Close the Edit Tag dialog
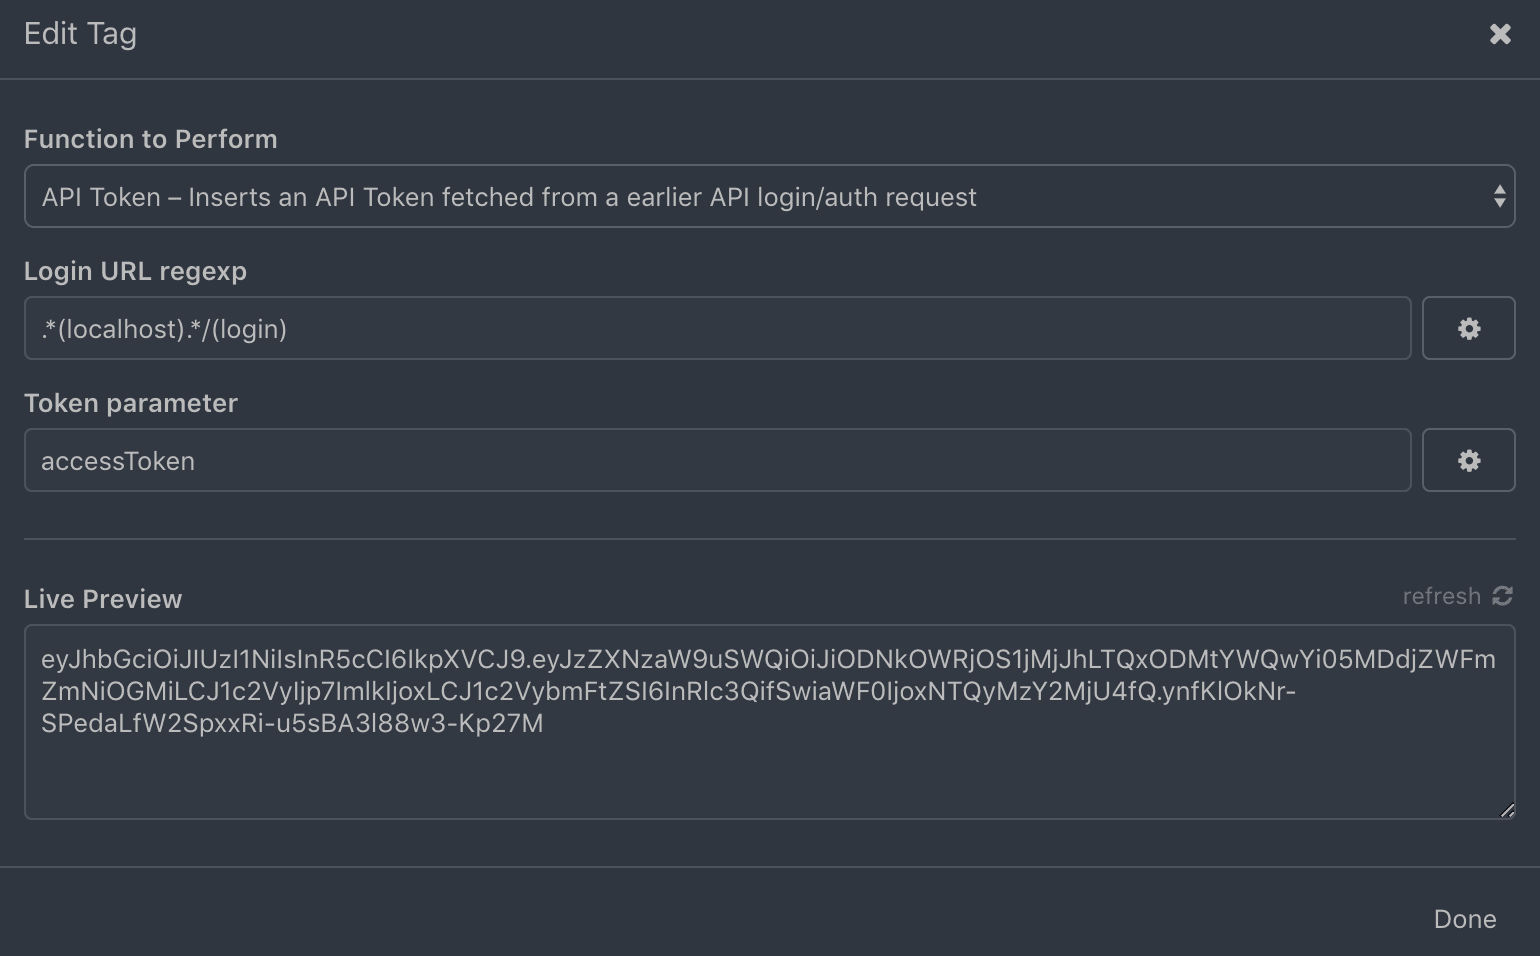 click(1499, 34)
